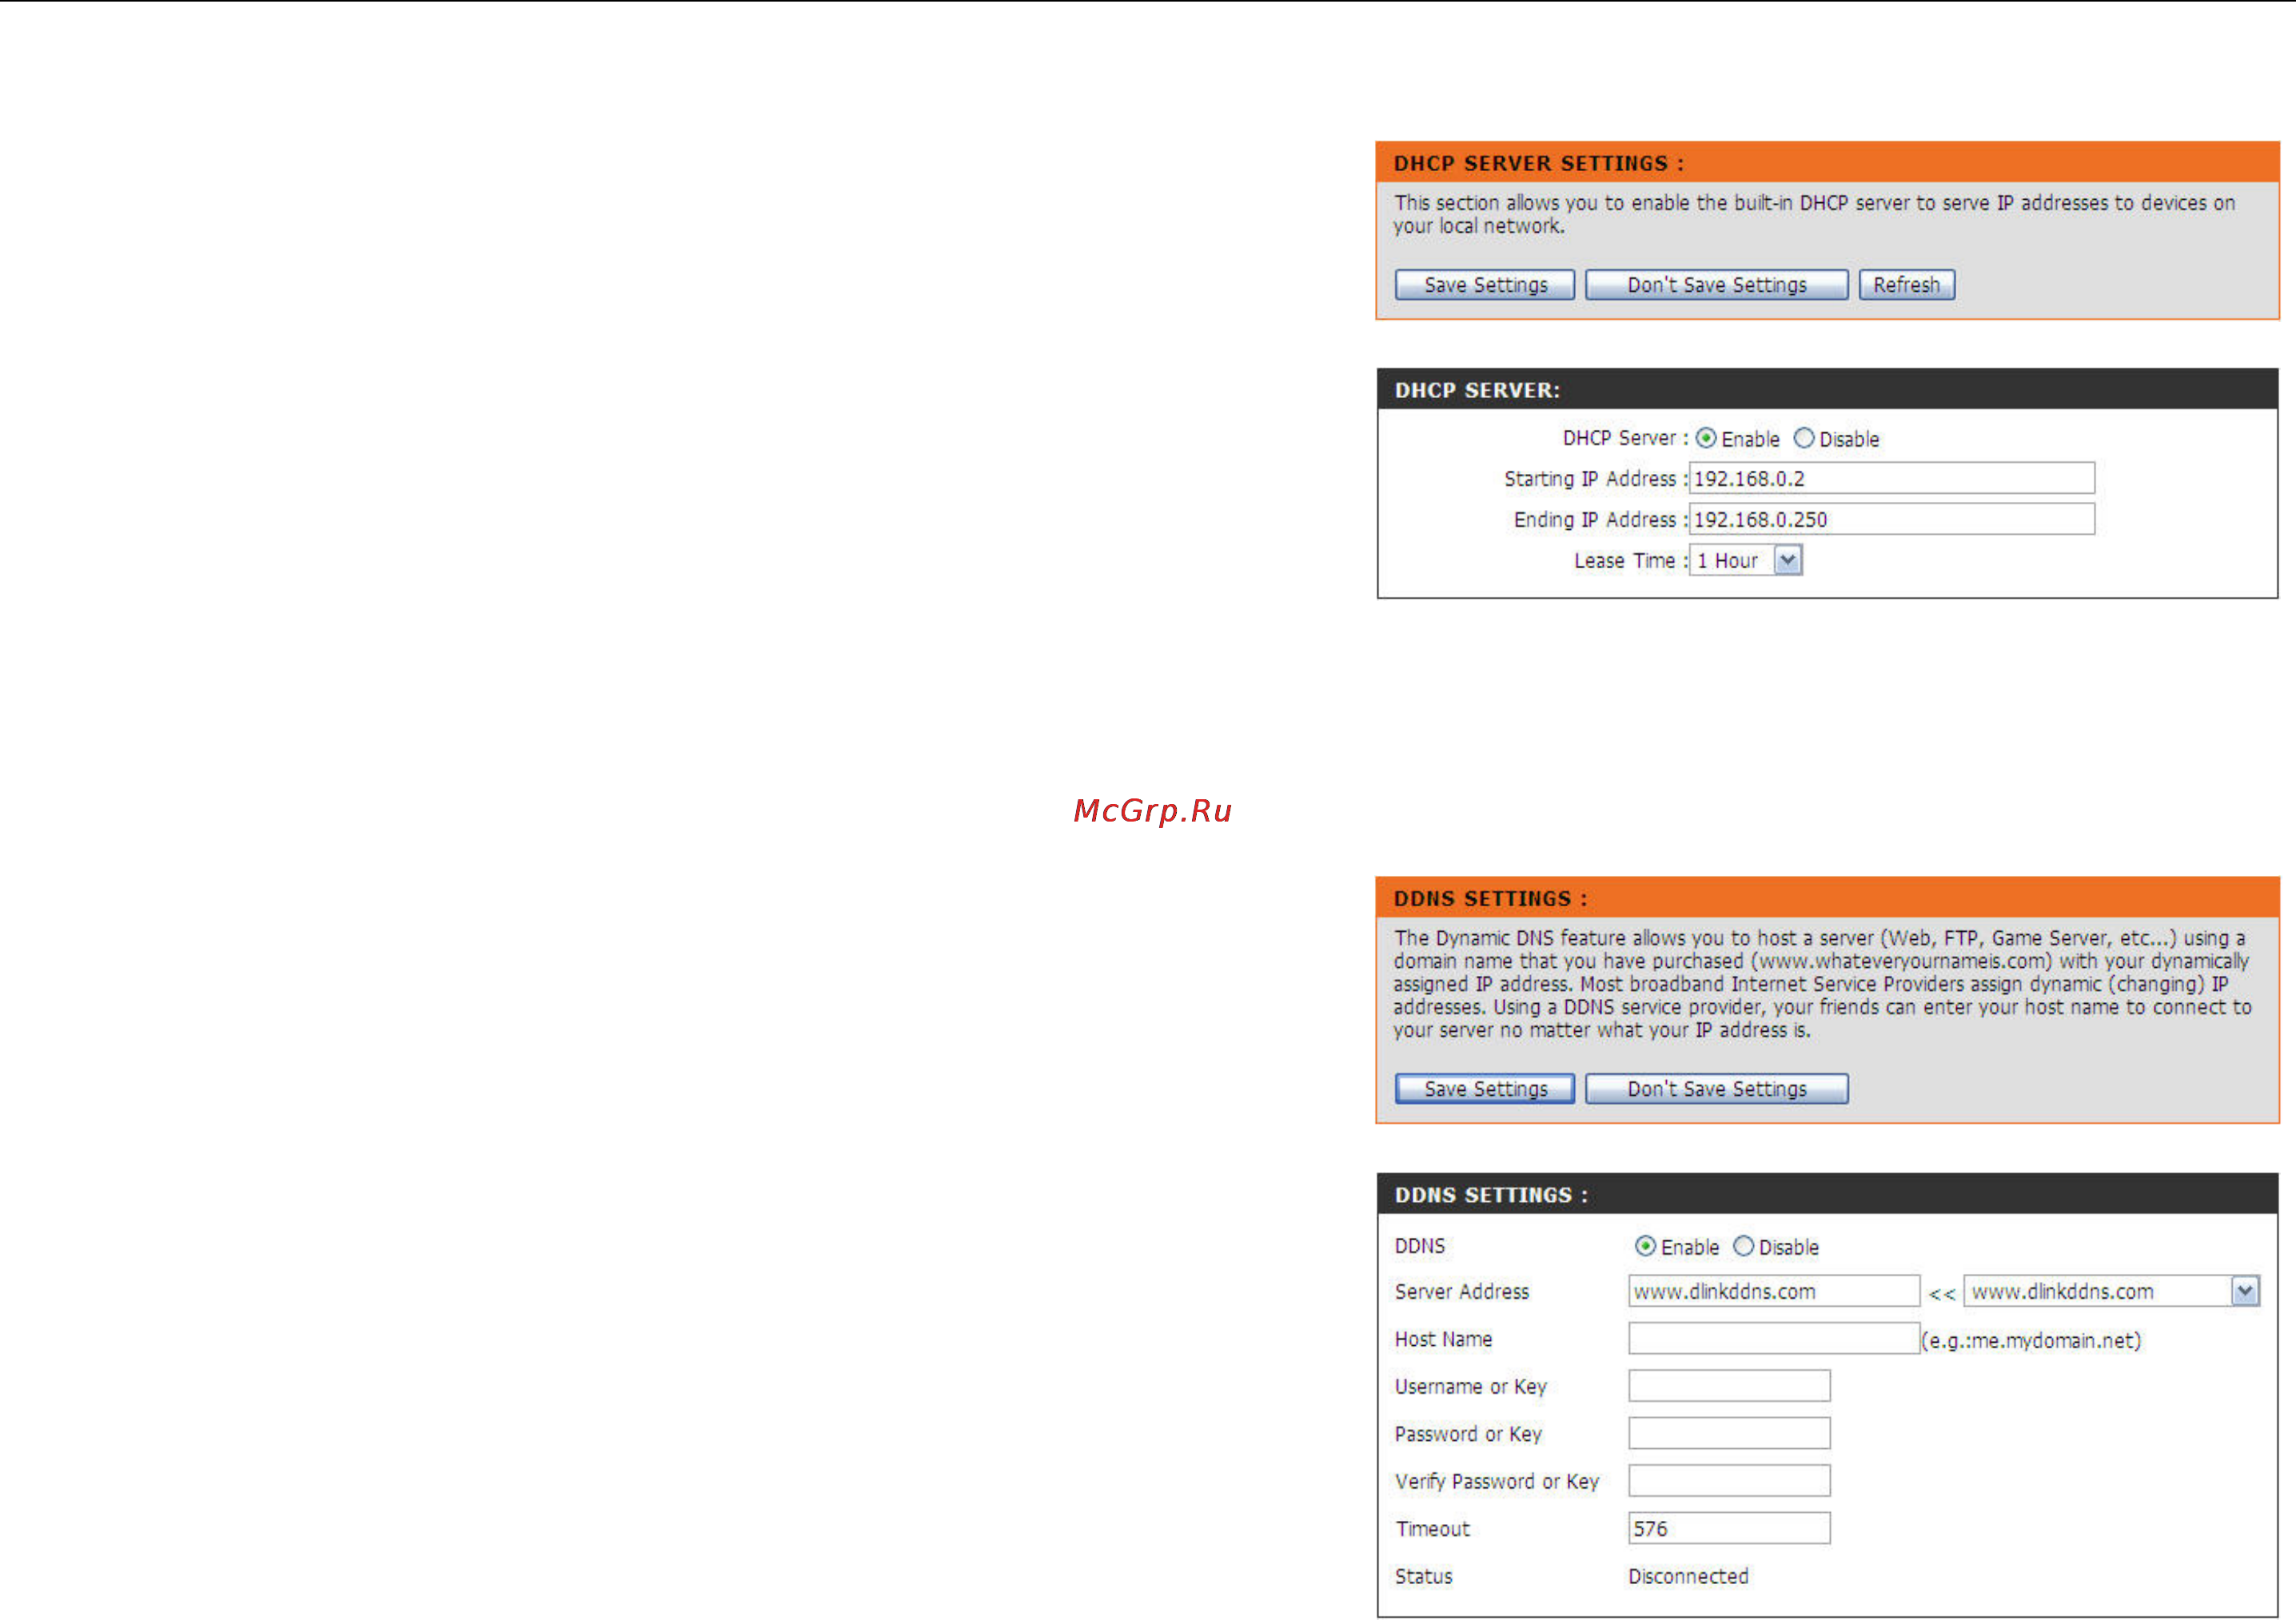Screen dimensions: 2296x1620
Task: Click the DHCP SERVER: section header
Action: point(1827,390)
